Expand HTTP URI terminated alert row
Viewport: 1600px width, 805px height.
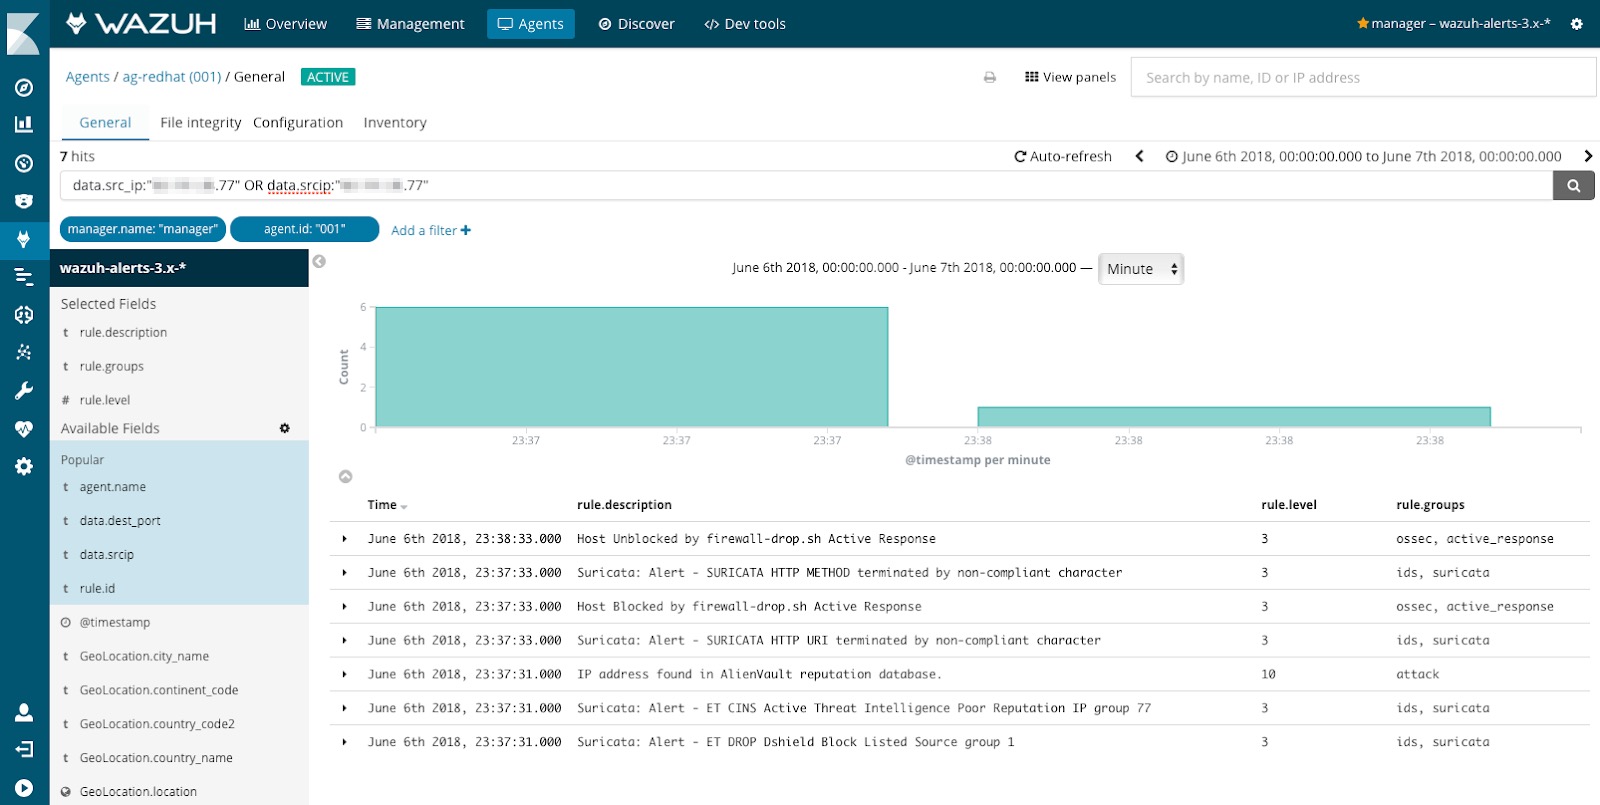(344, 641)
